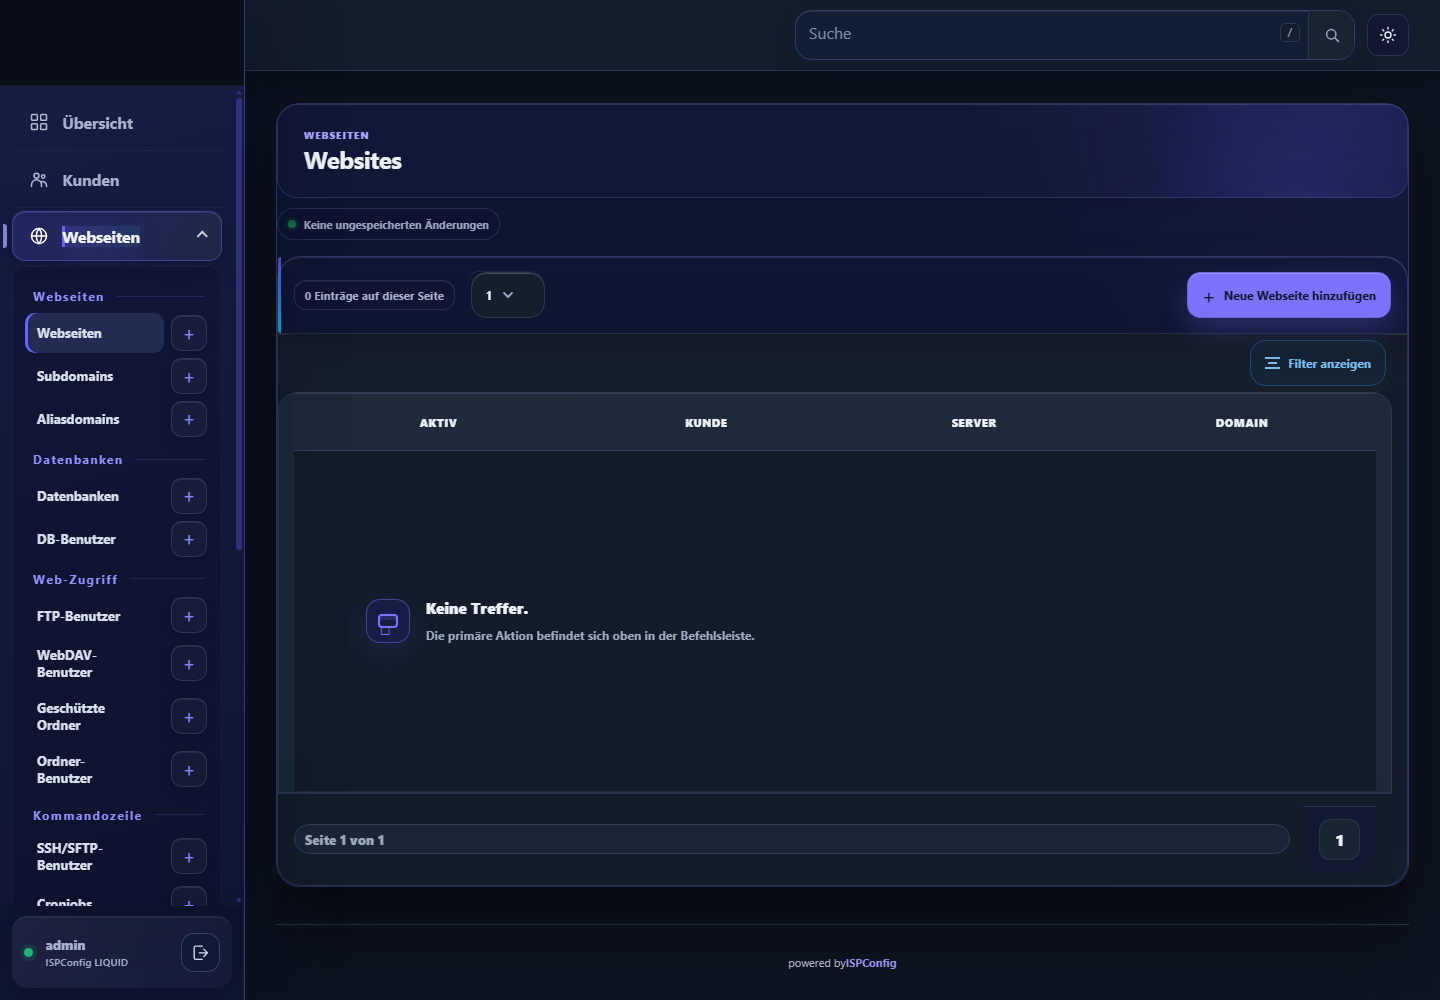Open Geschützte Ordner list
This screenshot has height=1000, width=1440.
(x=94, y=717)
